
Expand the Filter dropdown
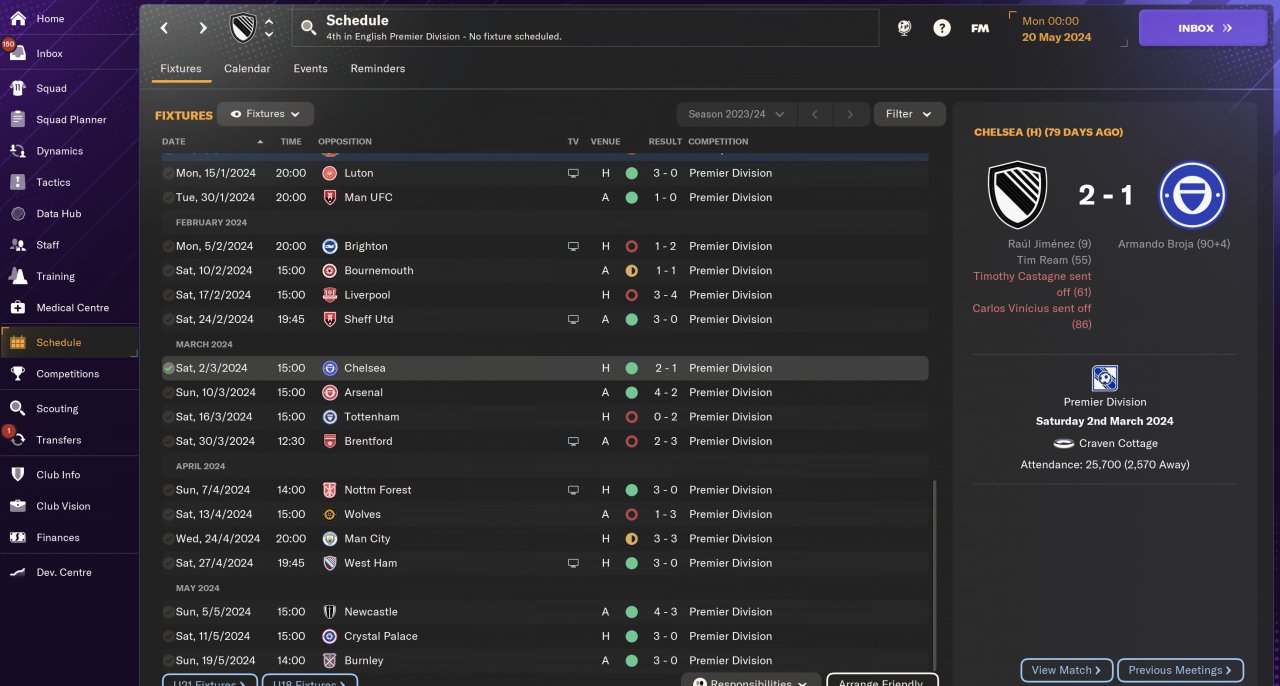click(x=909, y=114)
